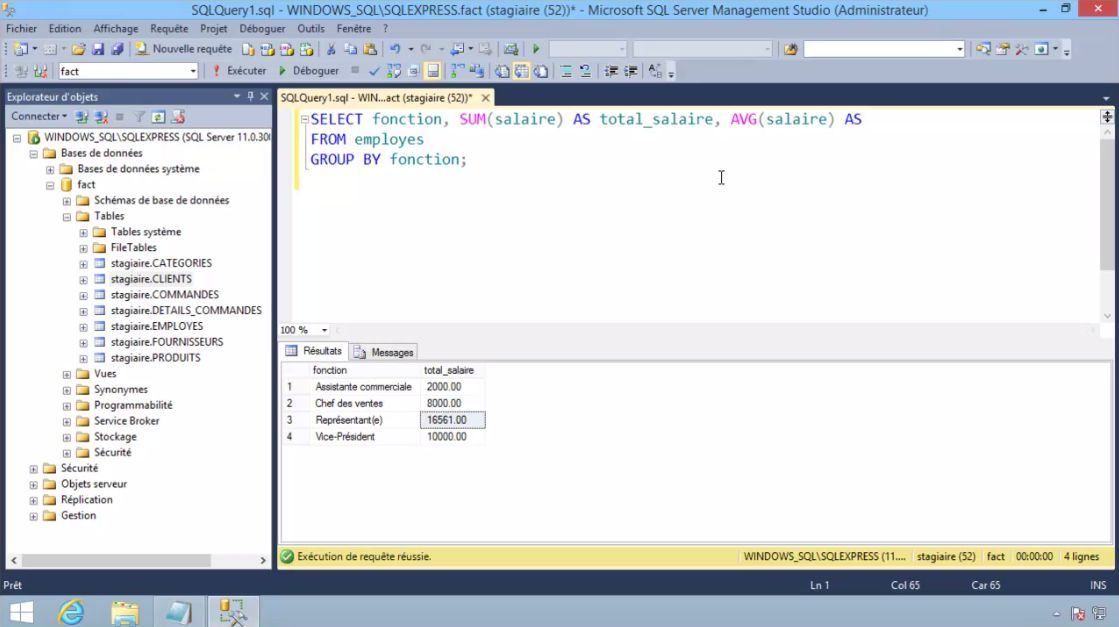Click the green Start play icon in top toolbar

click(536, 49)
